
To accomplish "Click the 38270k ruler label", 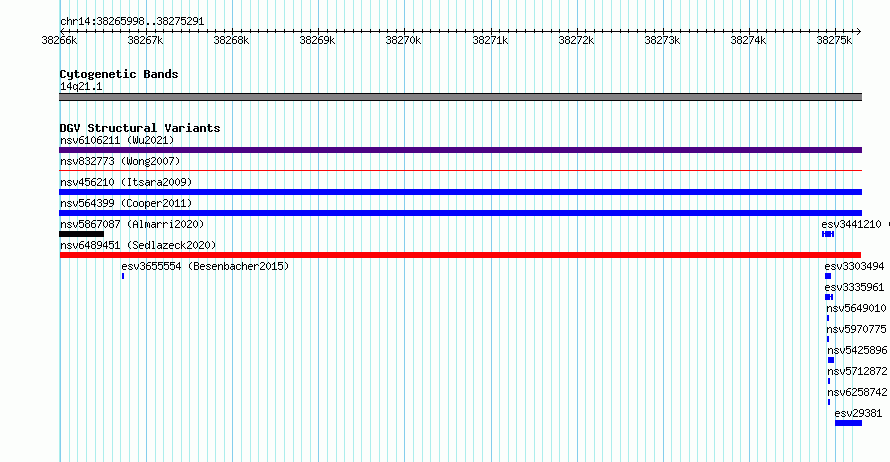I will coord(404,40).
